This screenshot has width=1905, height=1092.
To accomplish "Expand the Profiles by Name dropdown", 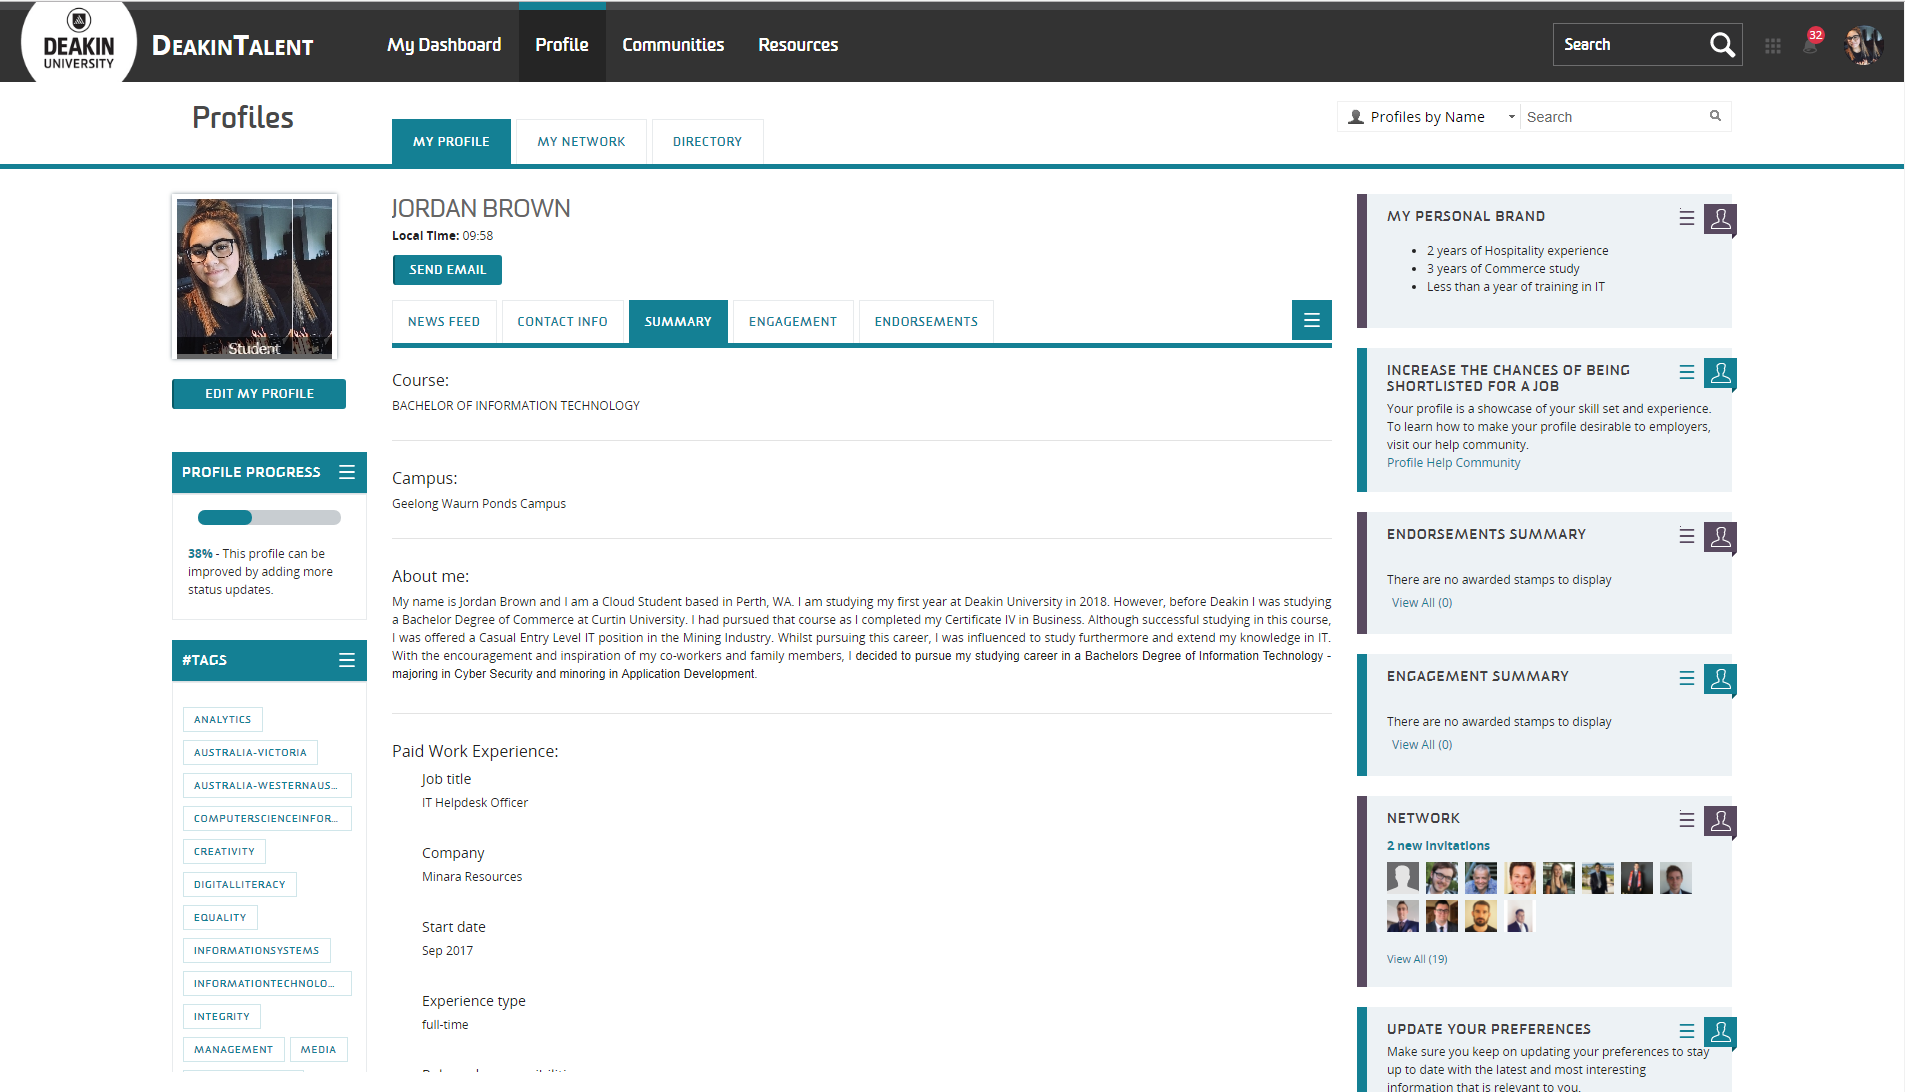I will point(1429,117).
